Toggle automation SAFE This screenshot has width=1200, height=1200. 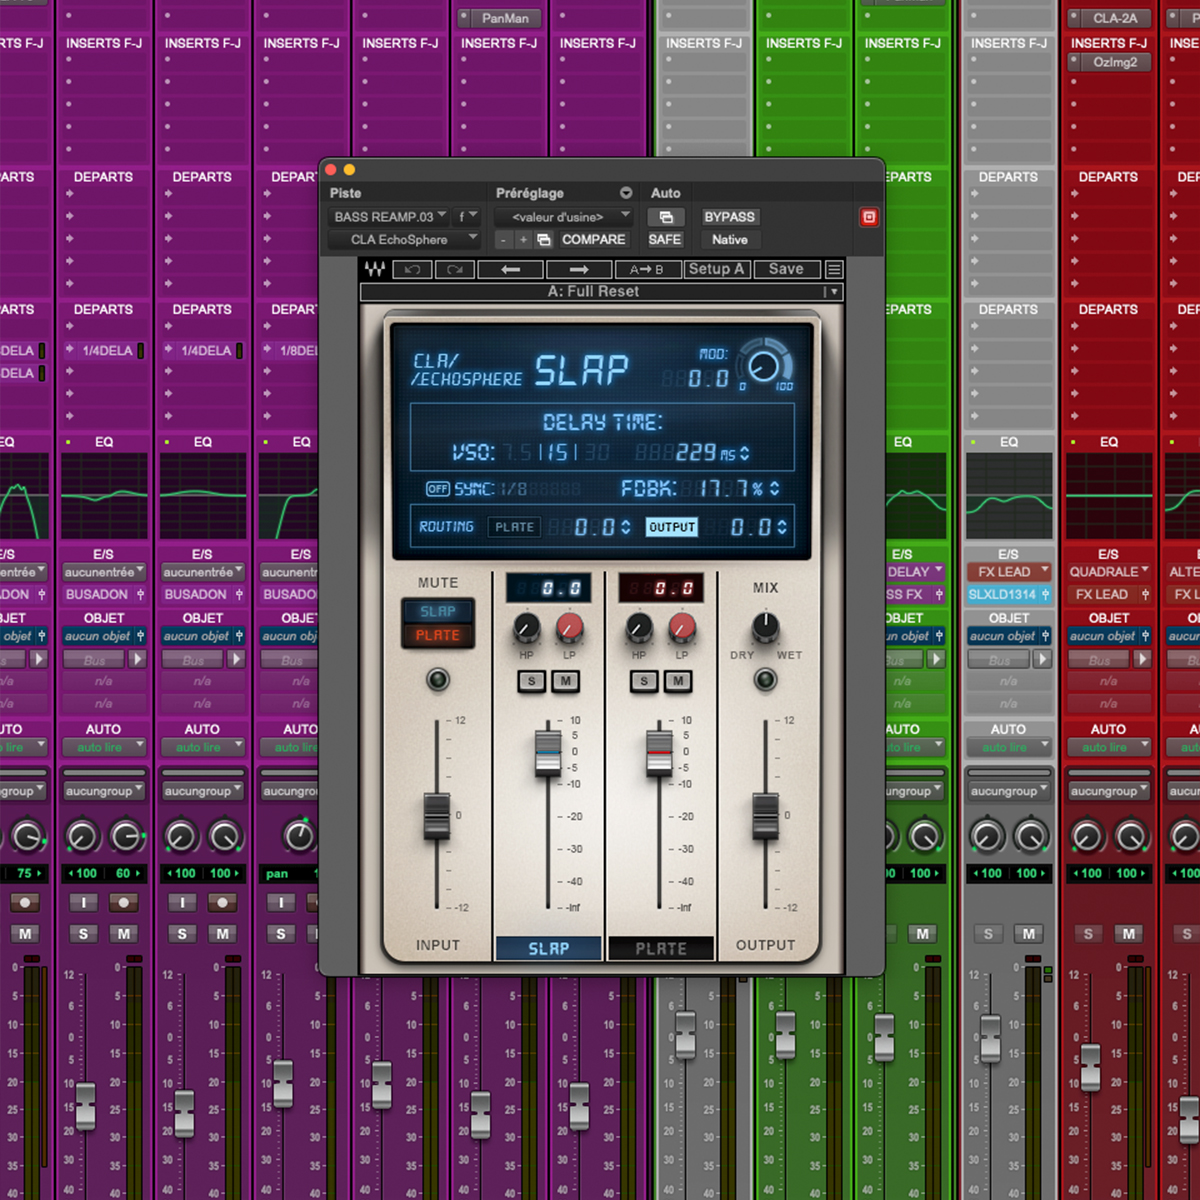click(x=665, y=240)
